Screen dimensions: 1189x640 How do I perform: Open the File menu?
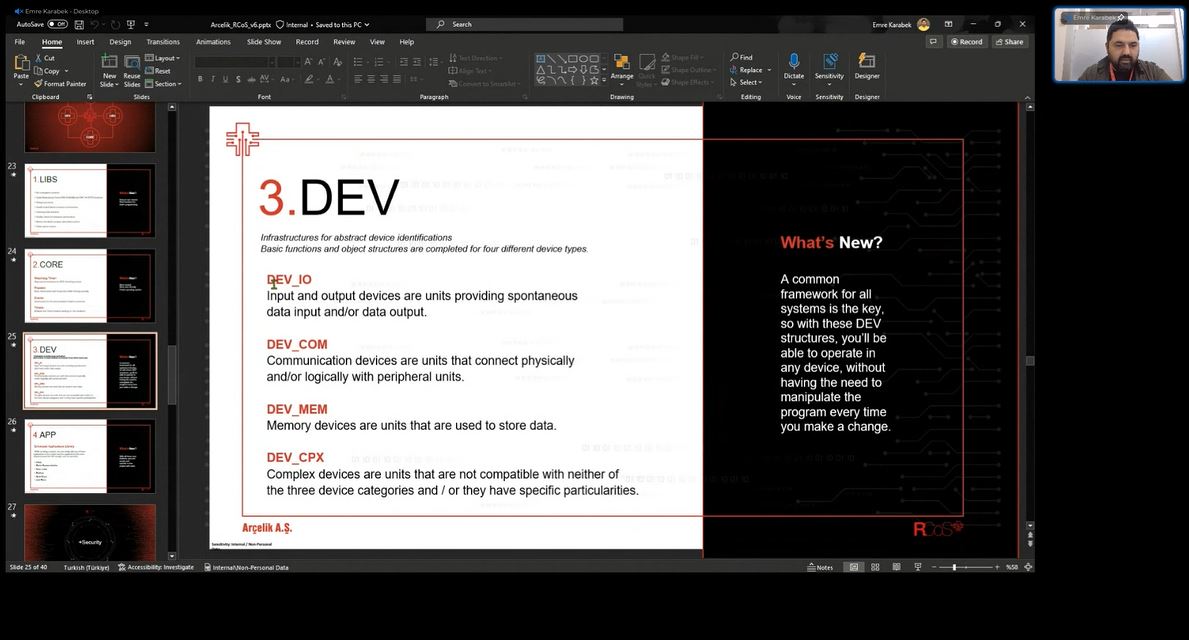pyautogui.click(x=20, y=42)
